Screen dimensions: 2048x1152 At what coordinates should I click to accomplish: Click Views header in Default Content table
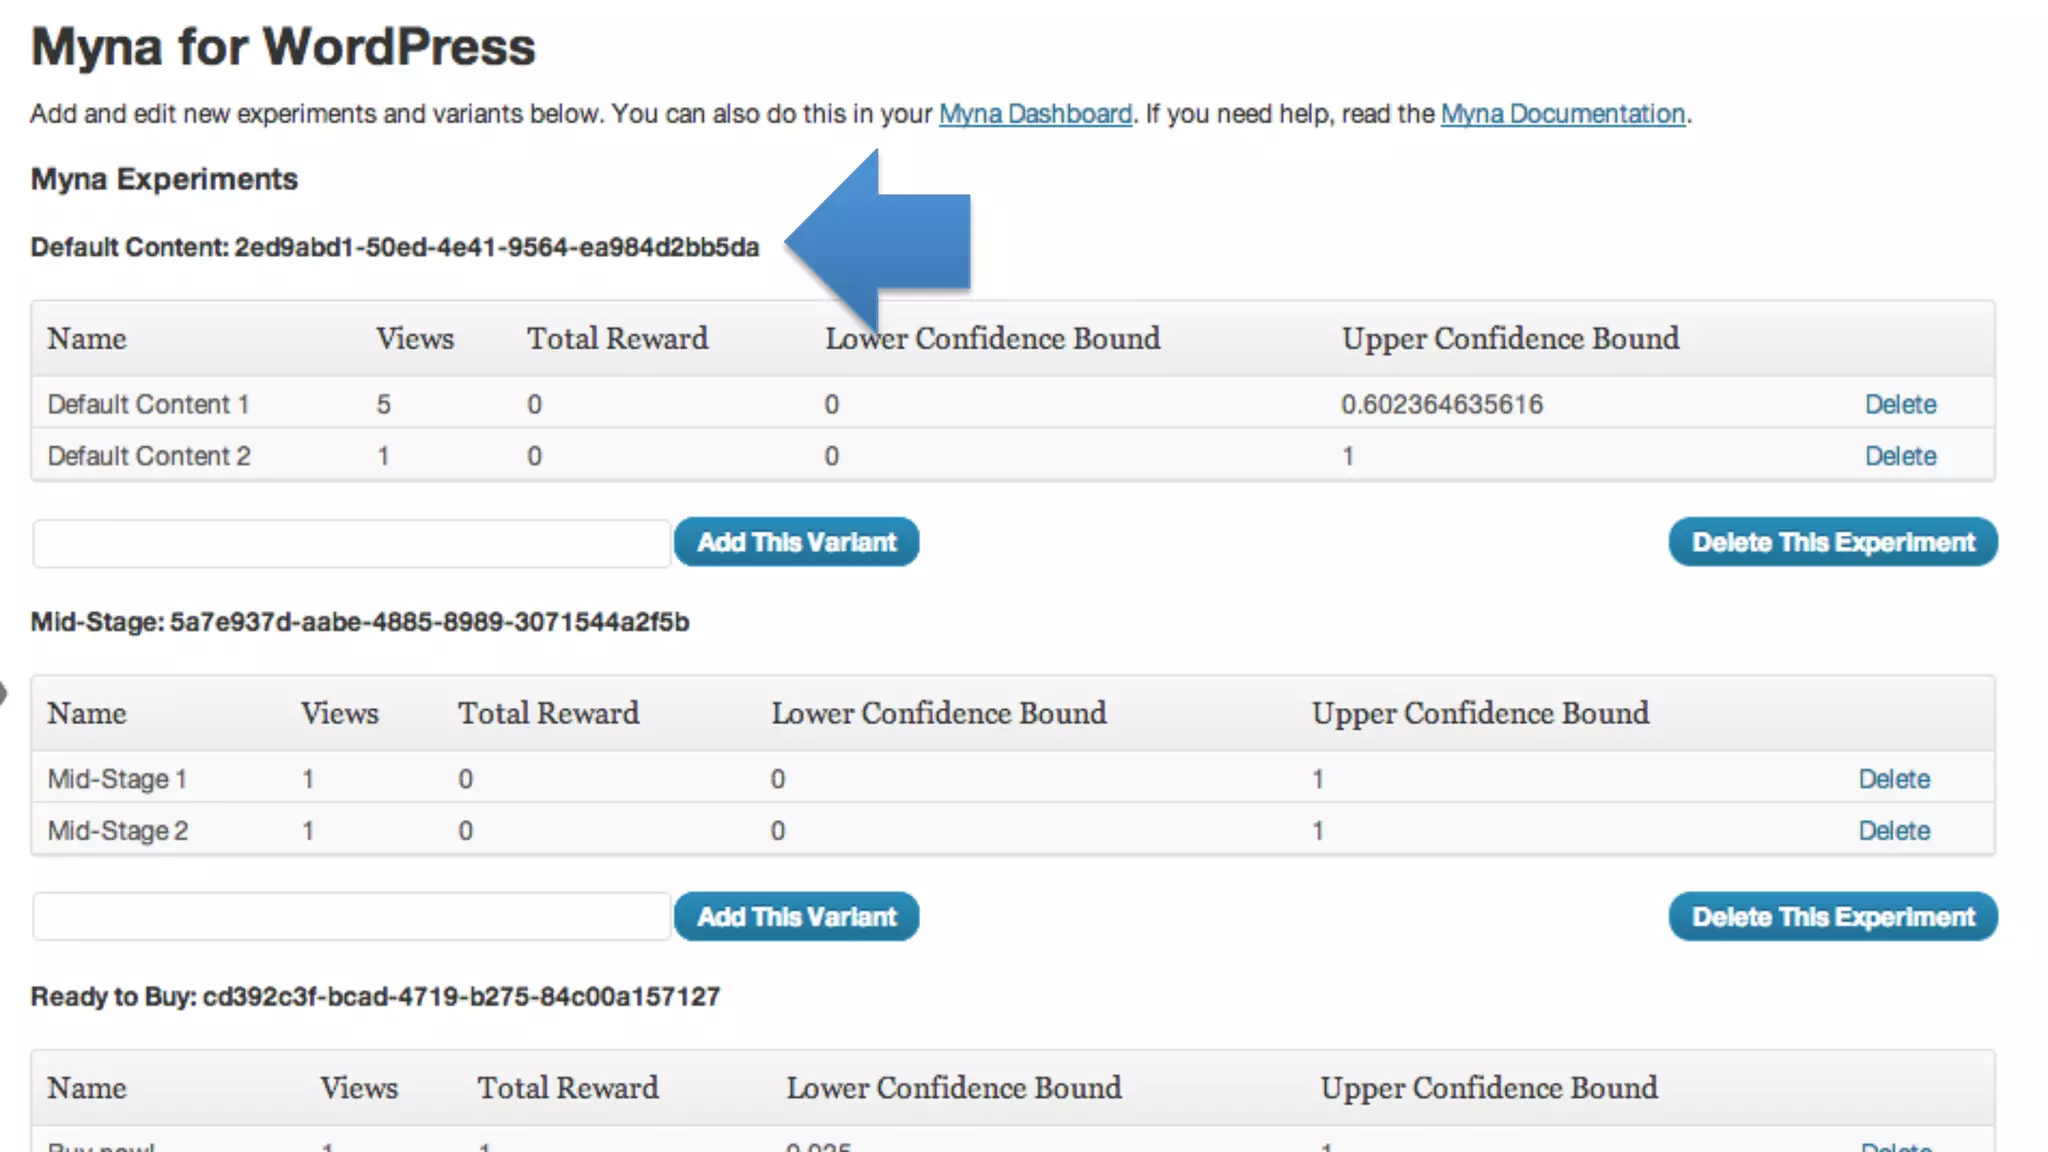[414, 339]
